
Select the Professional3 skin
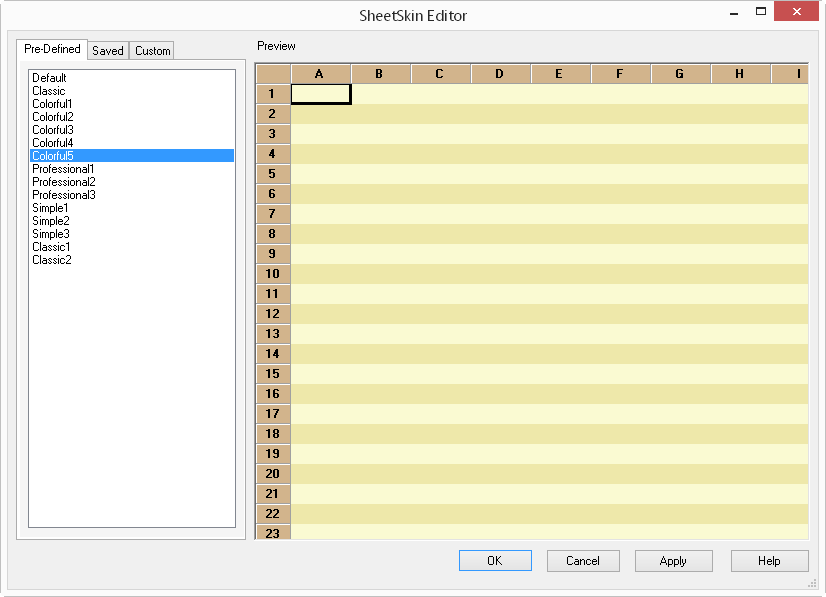pos(63,194)
